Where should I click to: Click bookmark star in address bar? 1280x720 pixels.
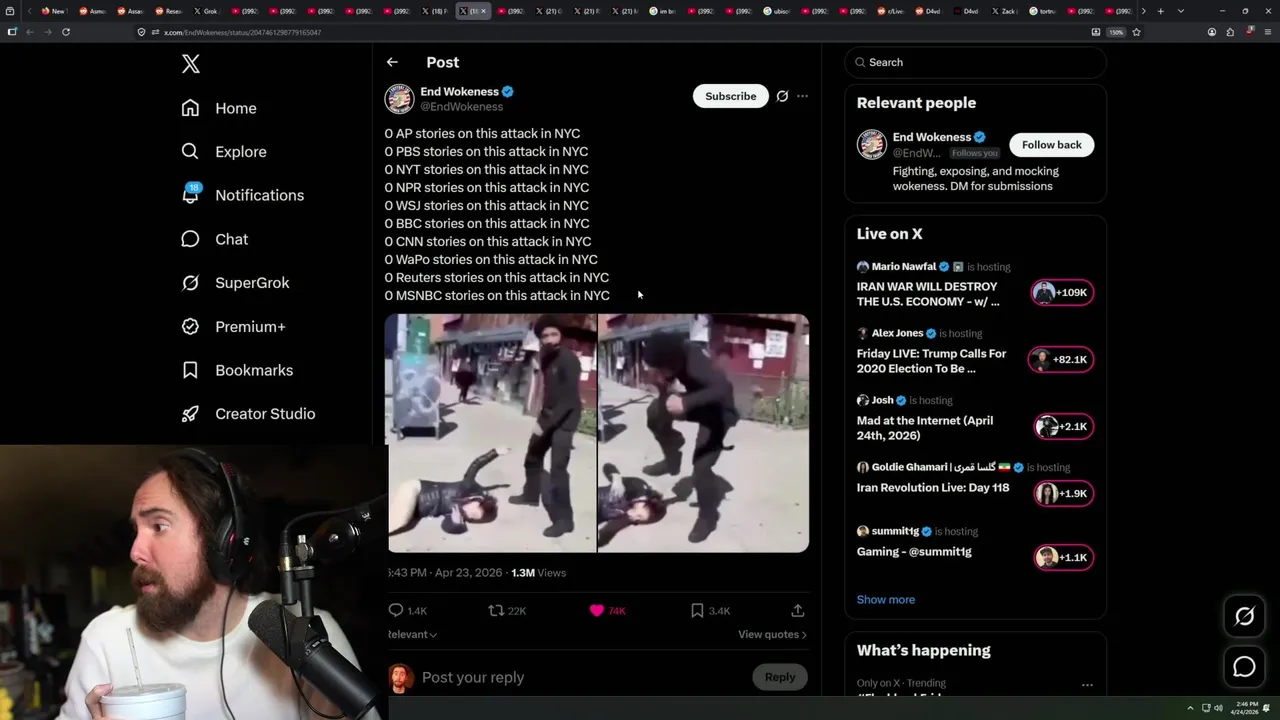tap(1136, 32)
